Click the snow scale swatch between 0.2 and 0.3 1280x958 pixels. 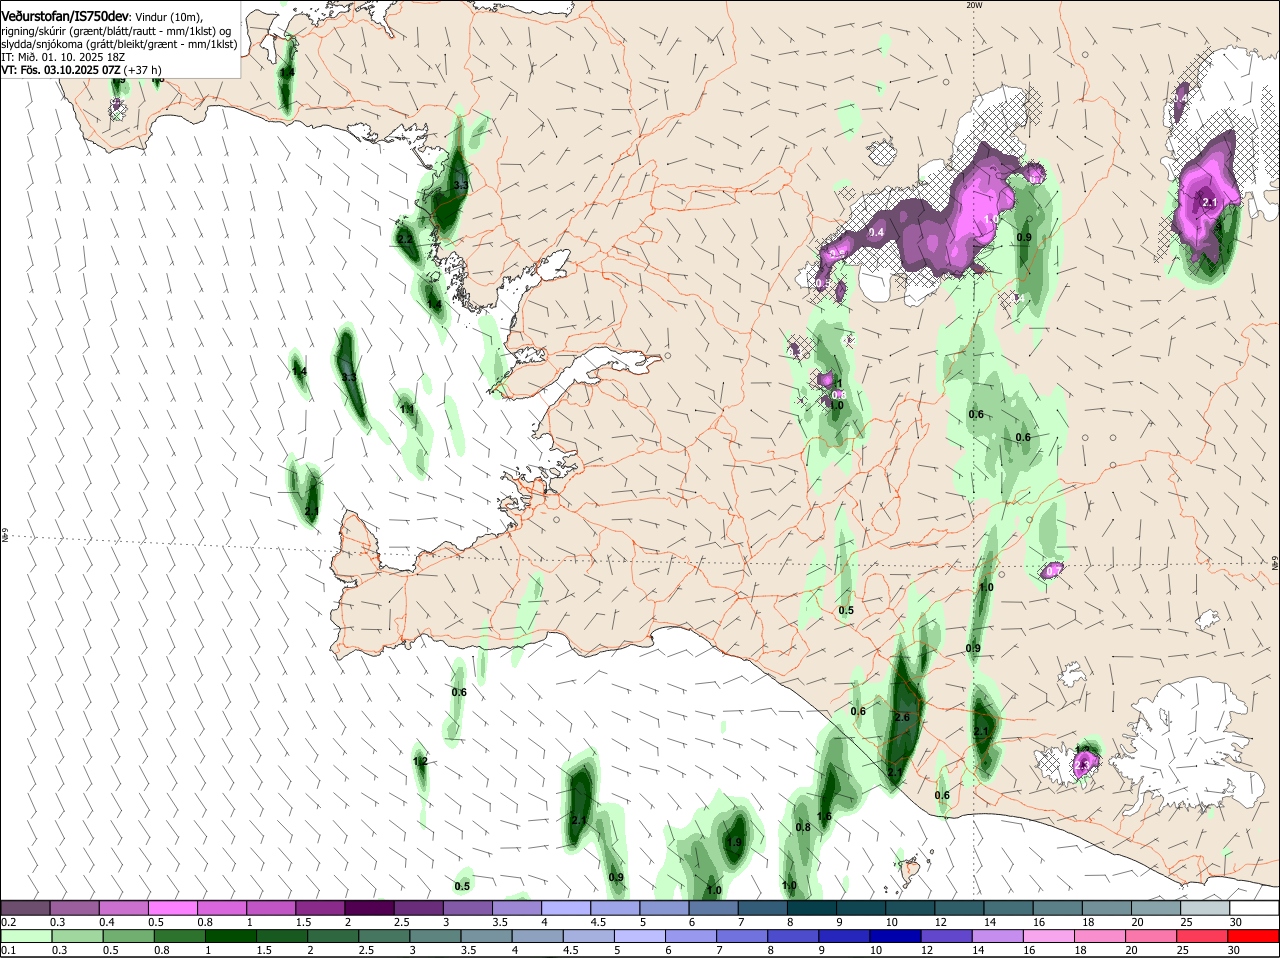25,908
